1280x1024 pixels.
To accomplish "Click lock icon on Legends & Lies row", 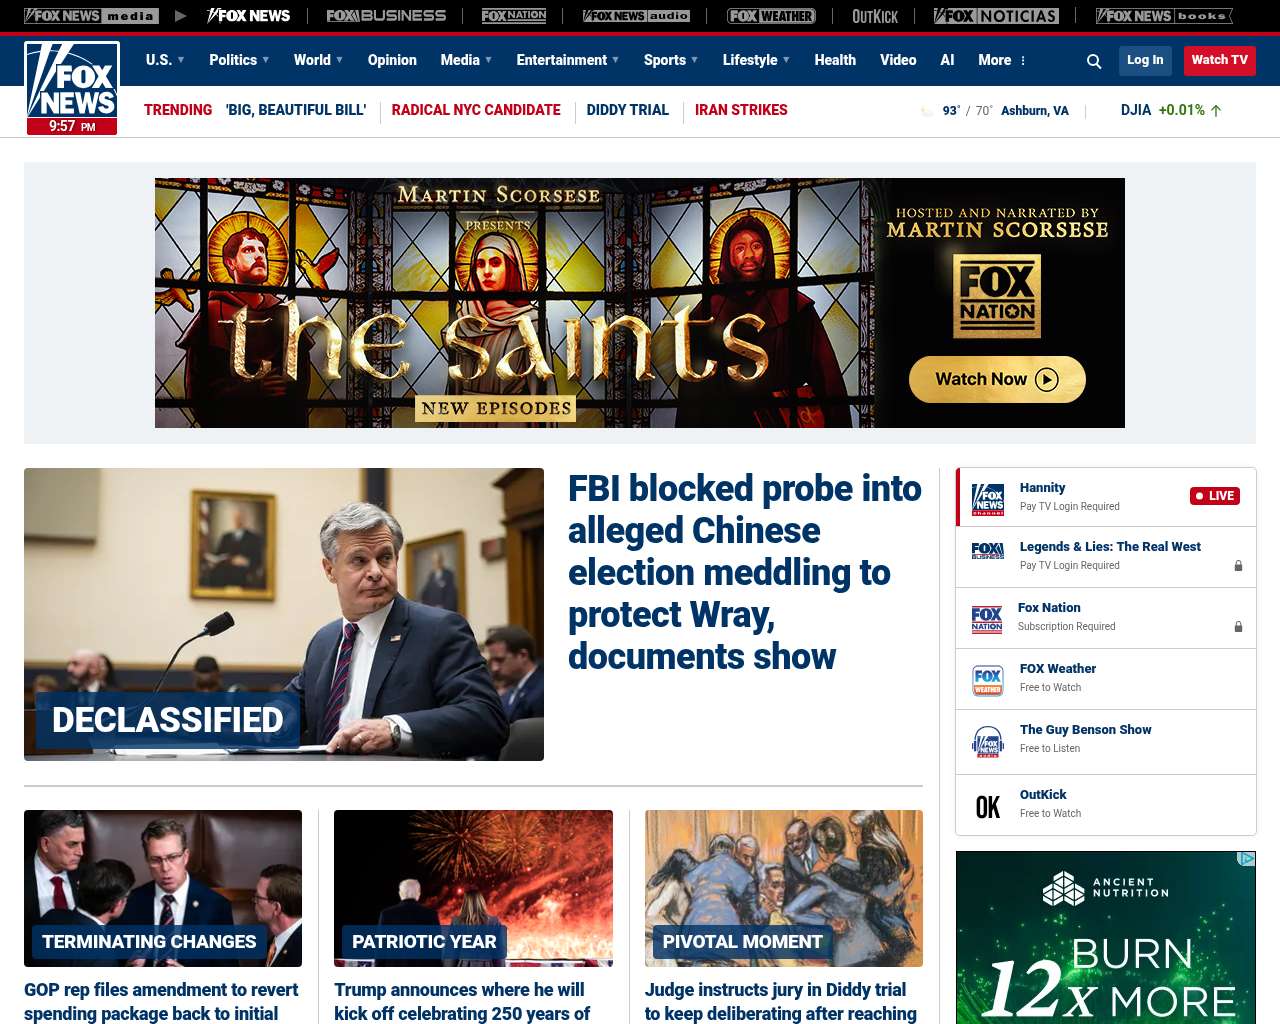I will click(1238, 566).
